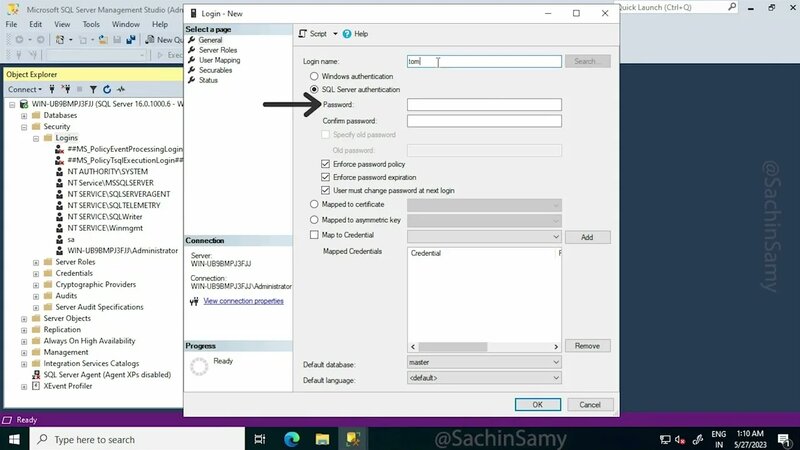Select Mapped to certificate radio button
The width and height of the screenshot is (800, 450).
314,204
